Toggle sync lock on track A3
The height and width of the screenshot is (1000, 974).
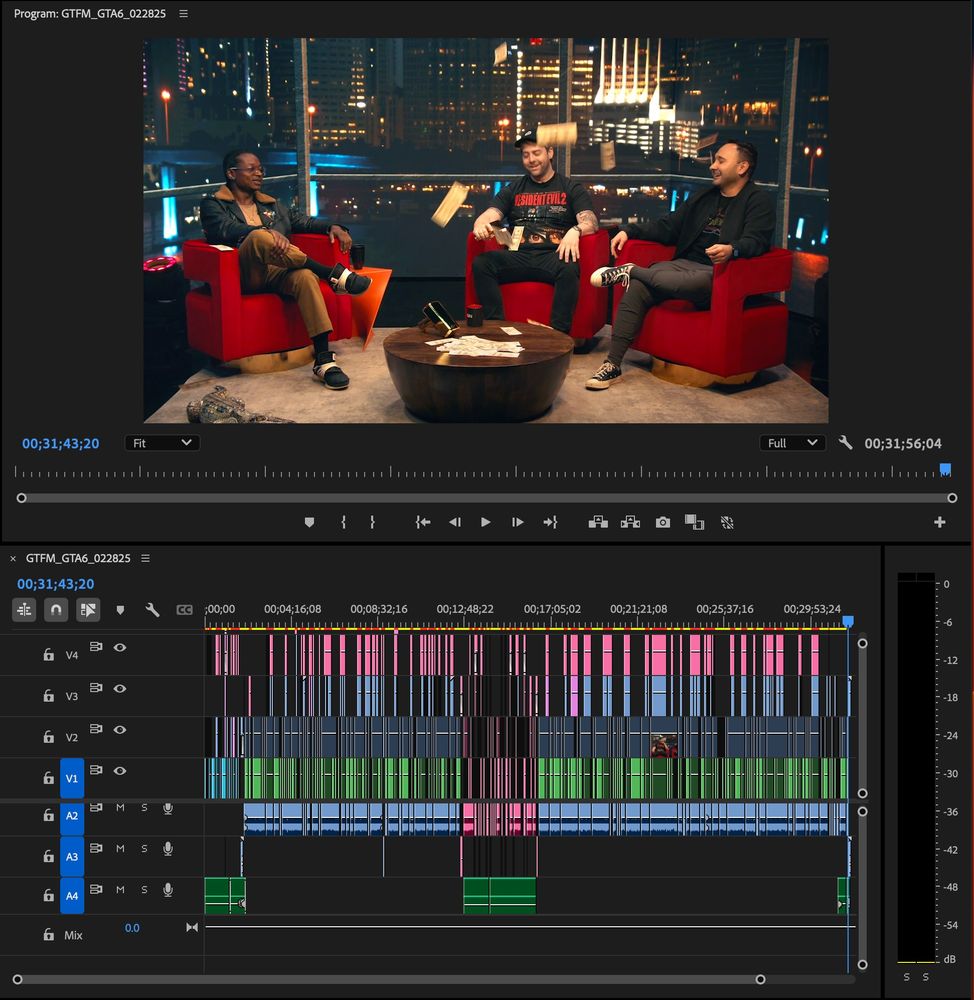point(96,848)
